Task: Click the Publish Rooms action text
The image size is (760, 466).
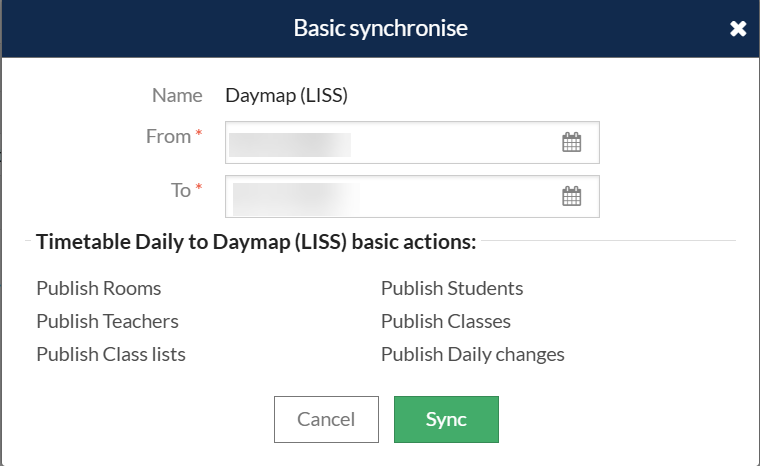Action: (99, 288)
